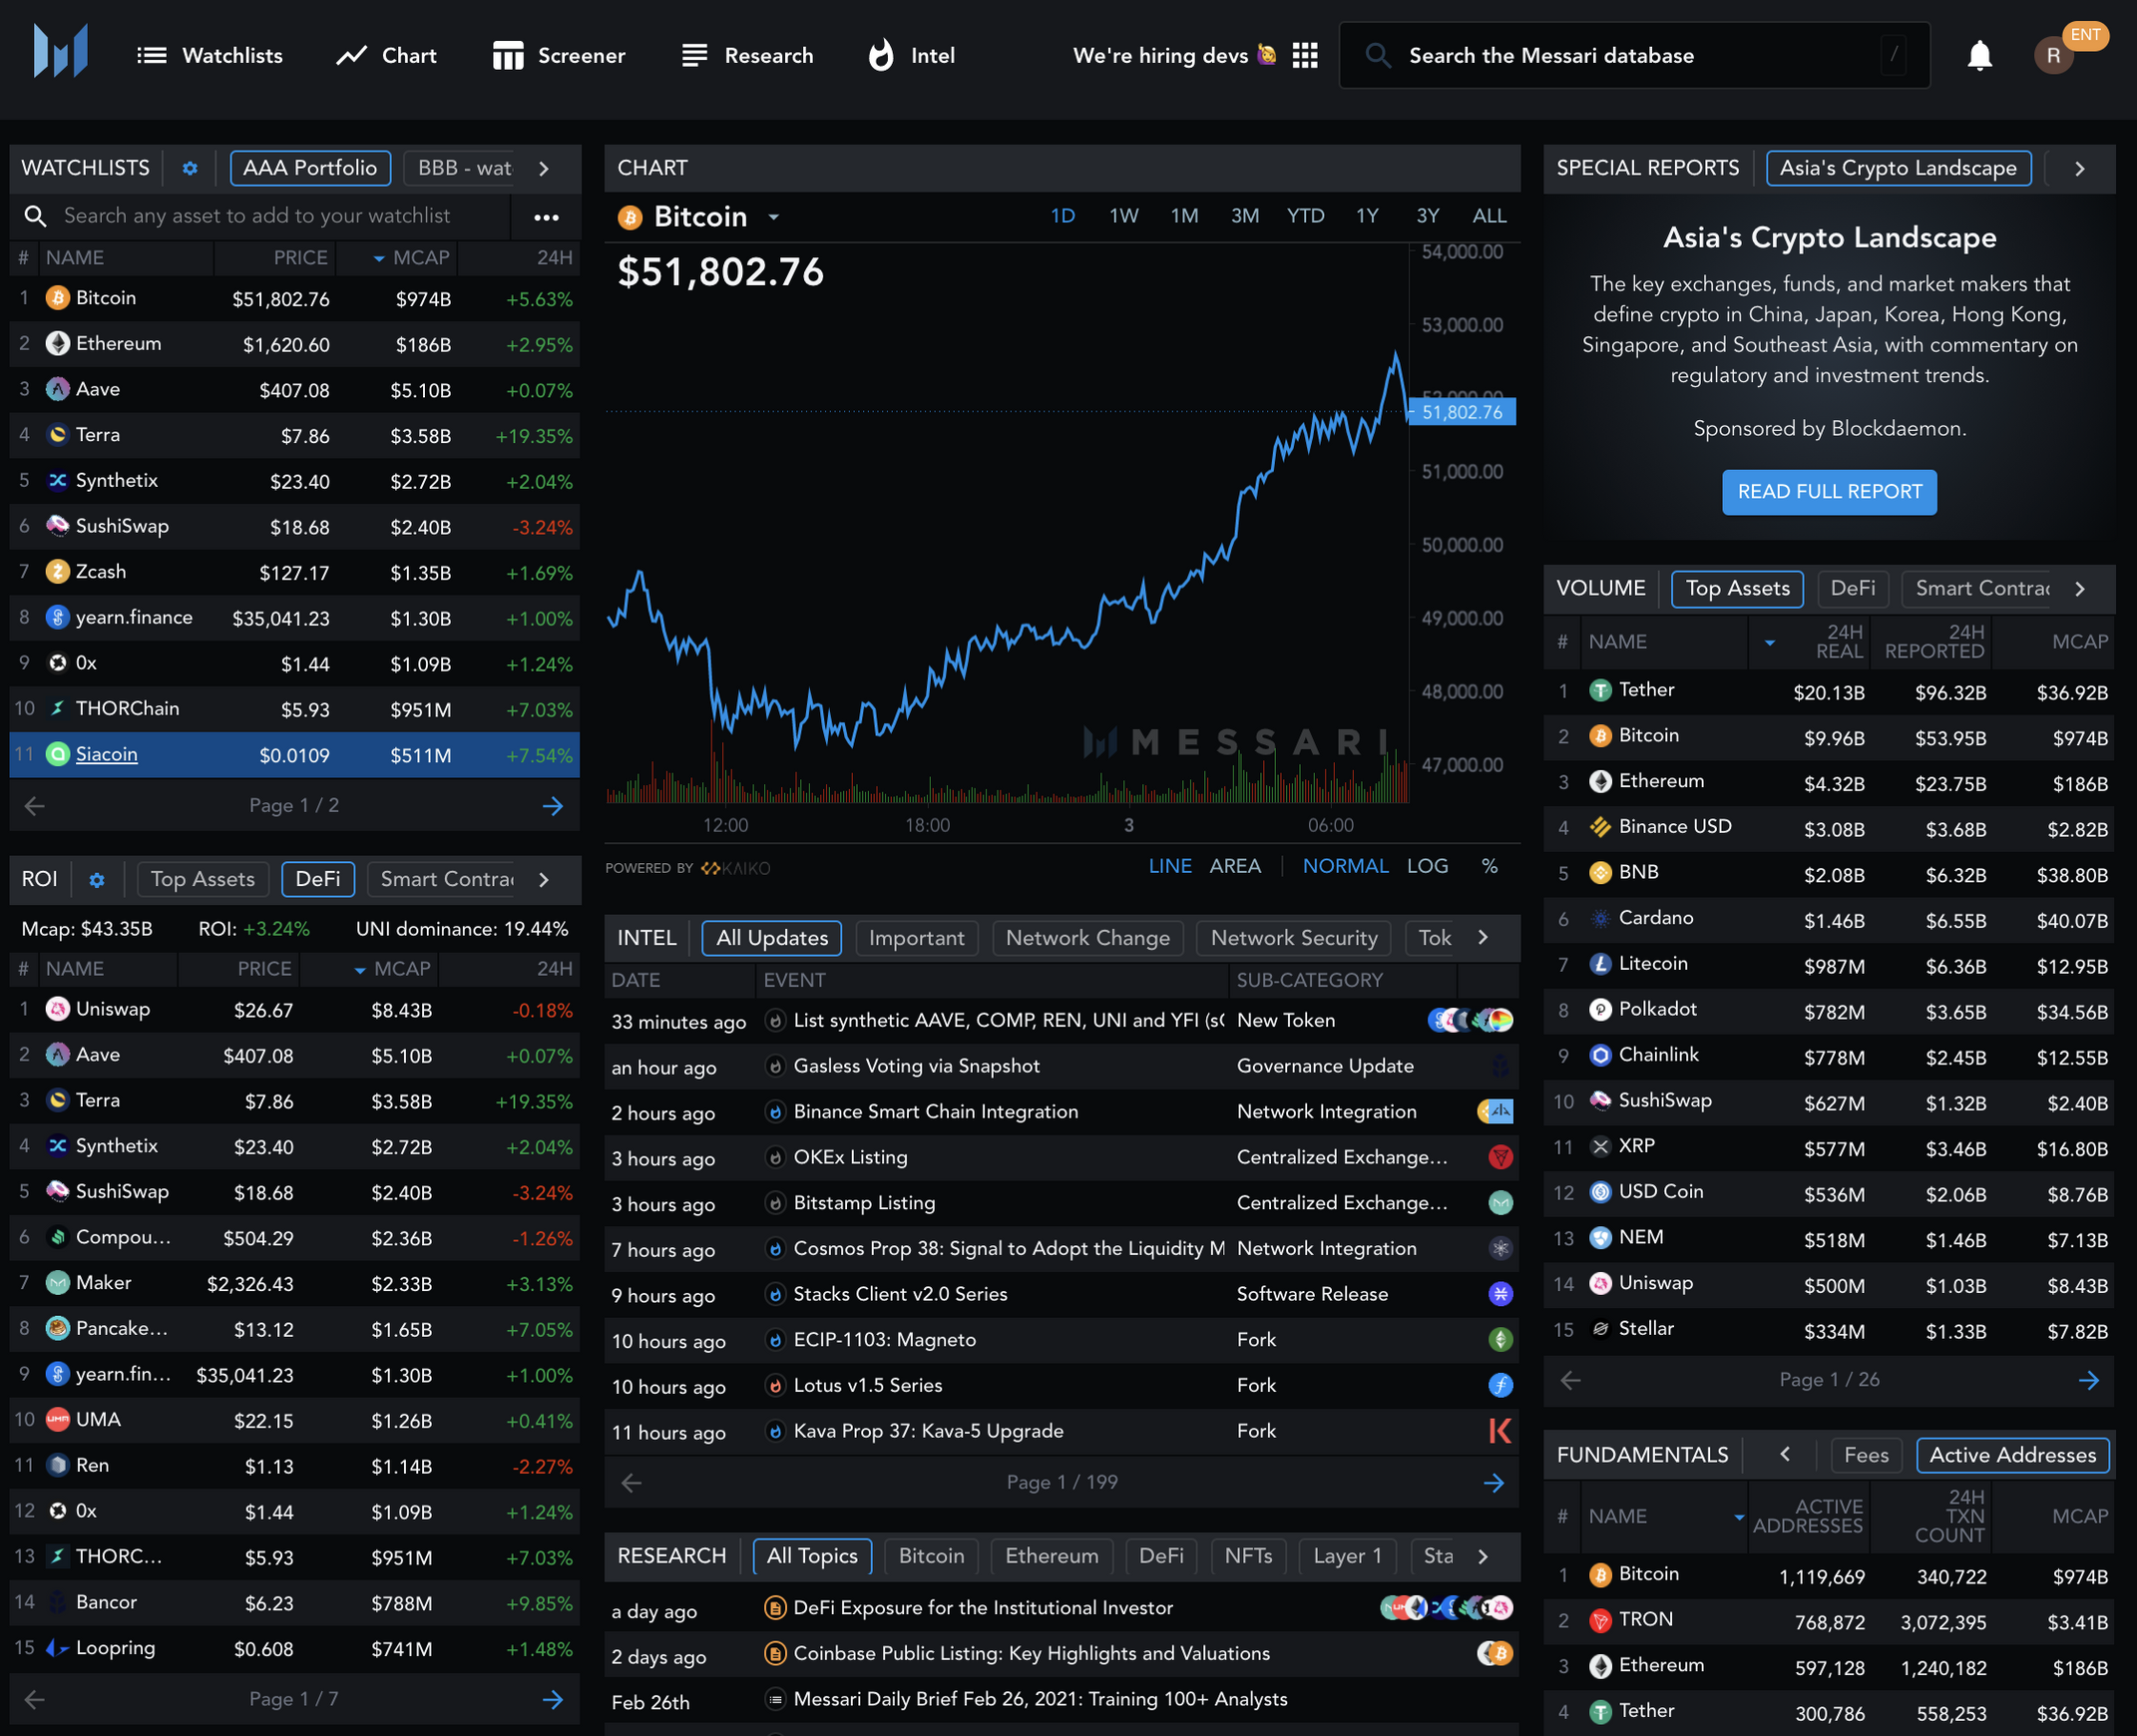The height and width of the screenshot is (1736, 2137).
Task: Set chart scale to LOG
Action: pyautogui.click(x=1427, y=866)
